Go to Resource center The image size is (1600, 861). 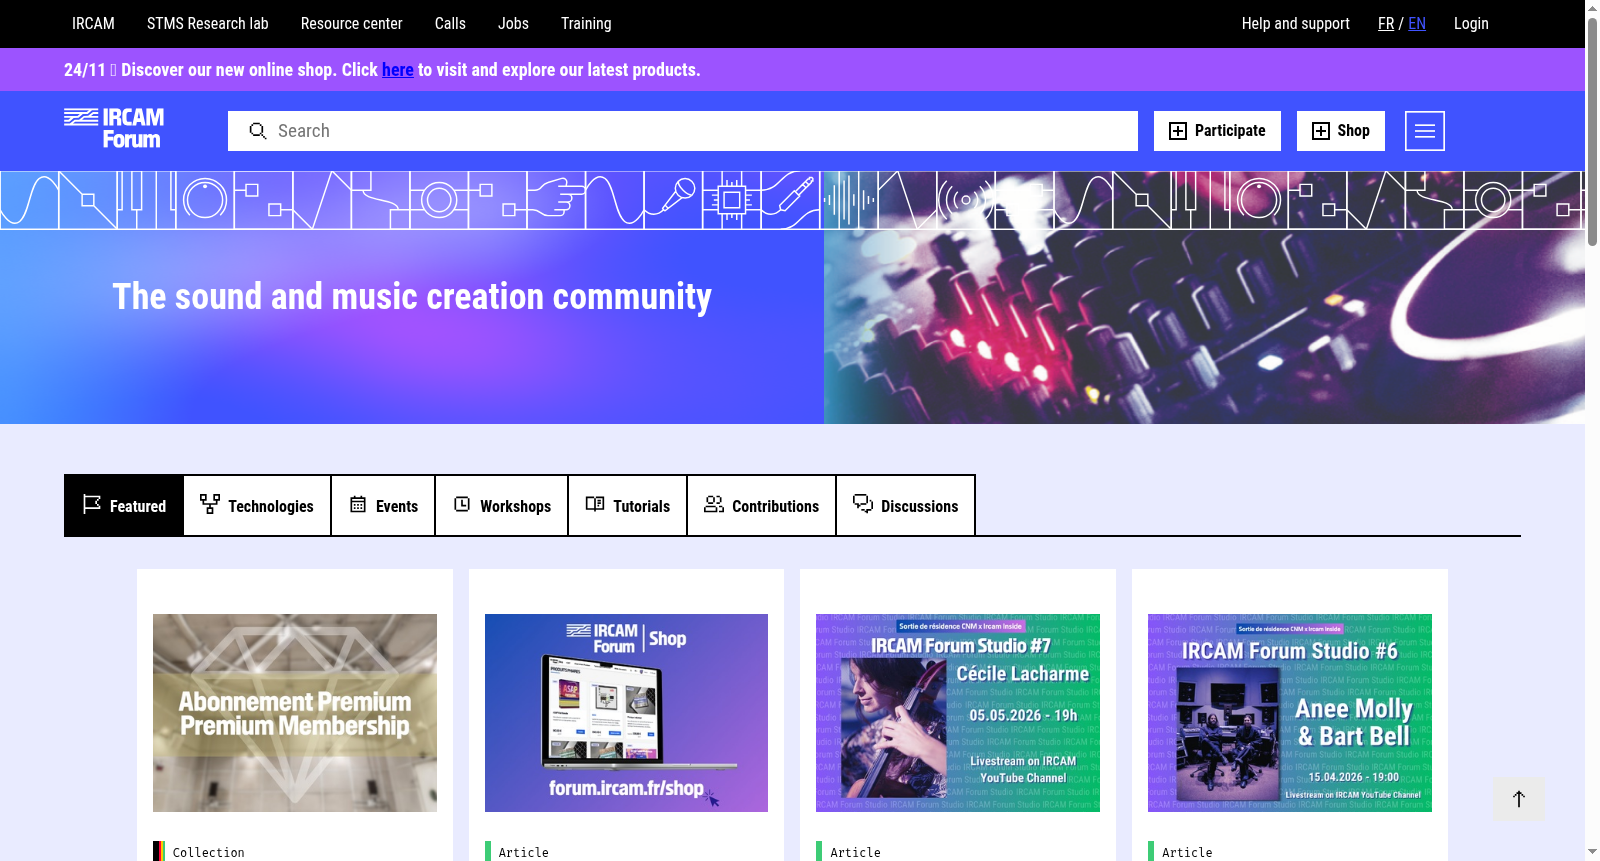(x=352, y=23)
